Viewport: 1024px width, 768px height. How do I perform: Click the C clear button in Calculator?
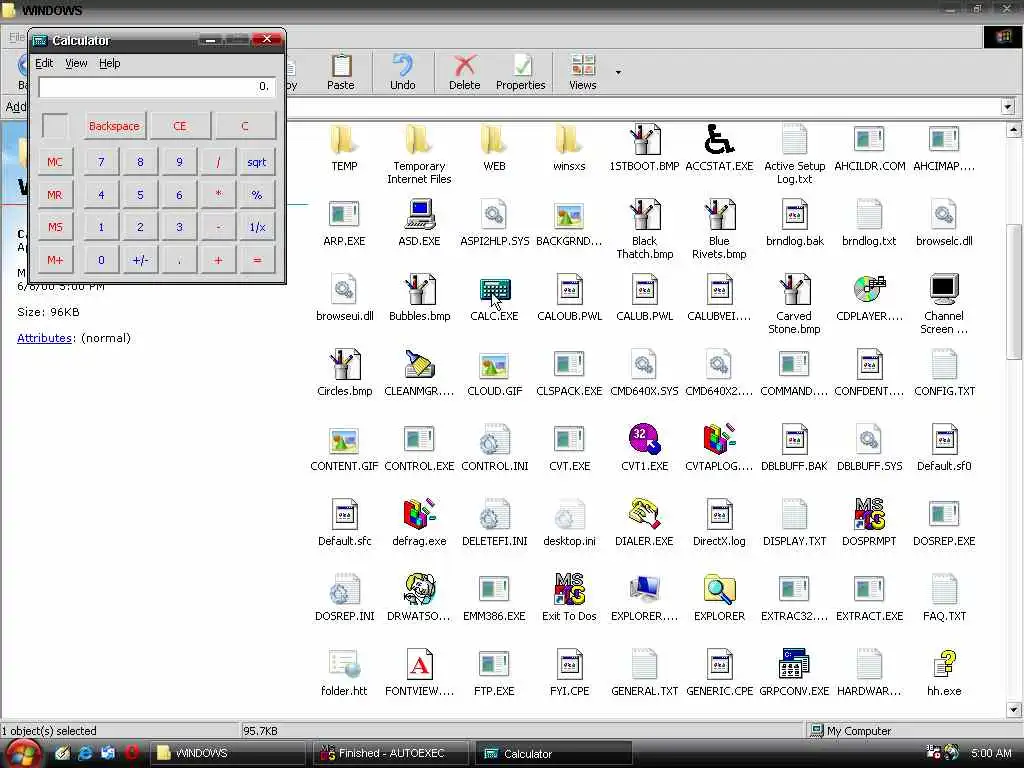[245, 126]
